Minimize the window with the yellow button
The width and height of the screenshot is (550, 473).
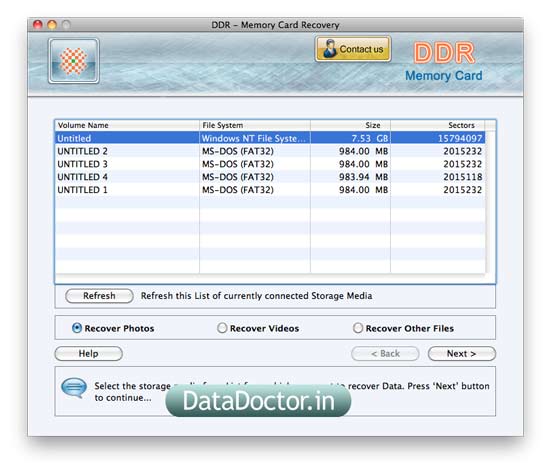52,25
